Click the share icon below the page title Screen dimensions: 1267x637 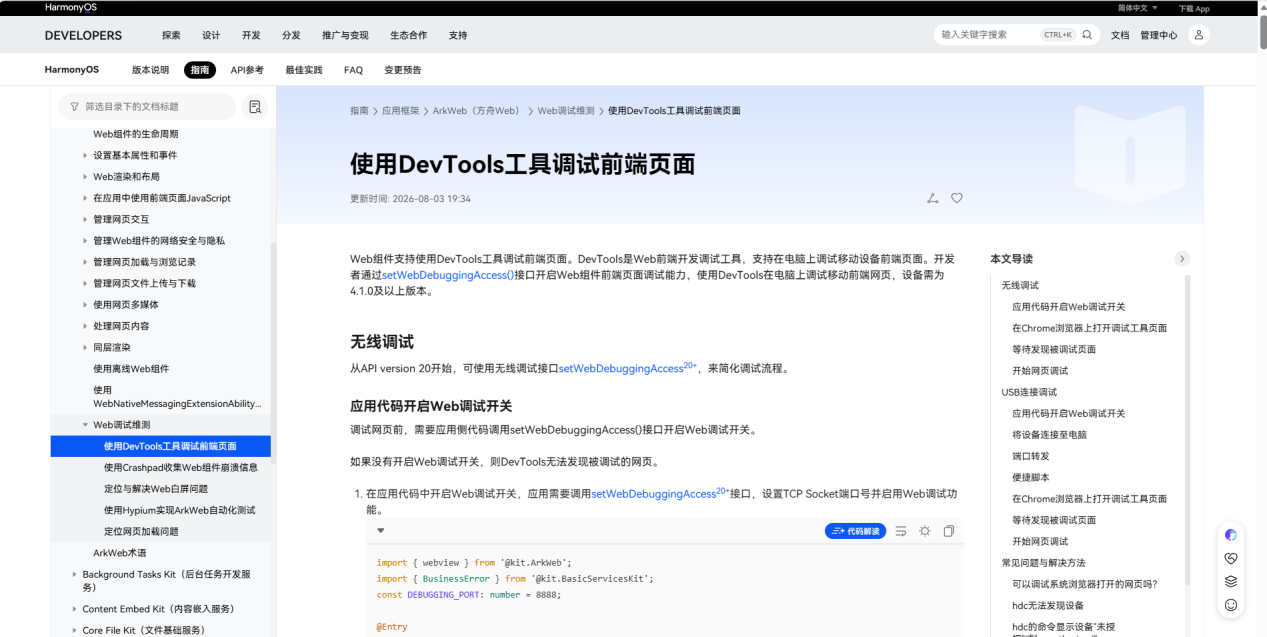tap(932, 198)
